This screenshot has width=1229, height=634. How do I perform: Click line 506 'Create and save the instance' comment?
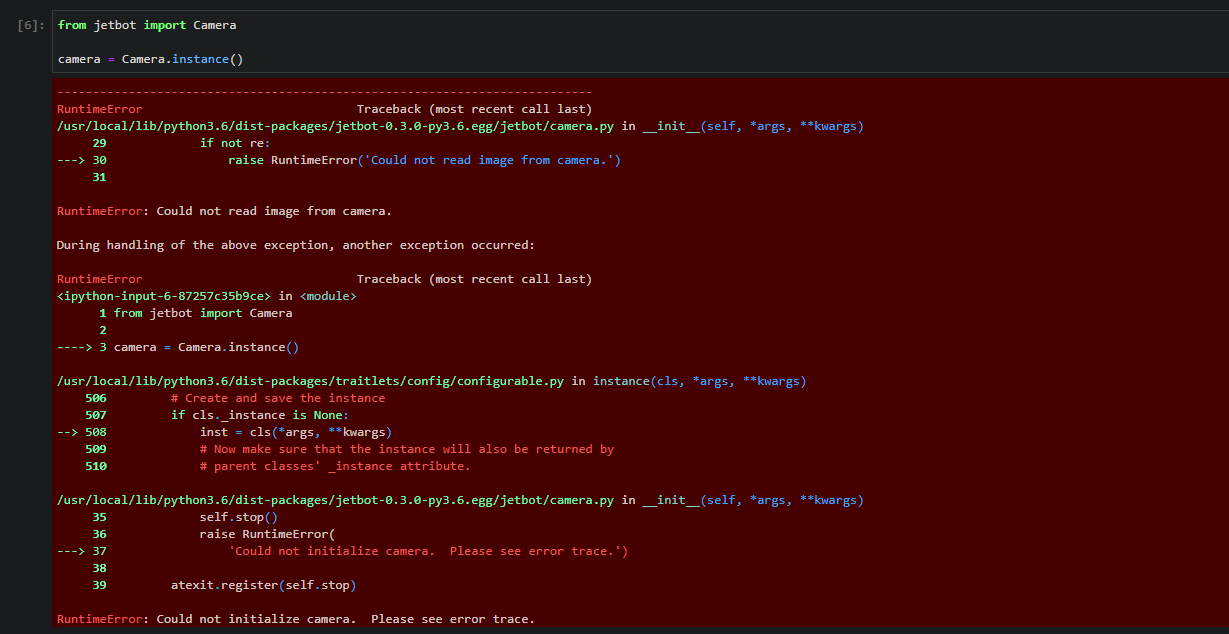pyautogui.click(x=278, y=398)
